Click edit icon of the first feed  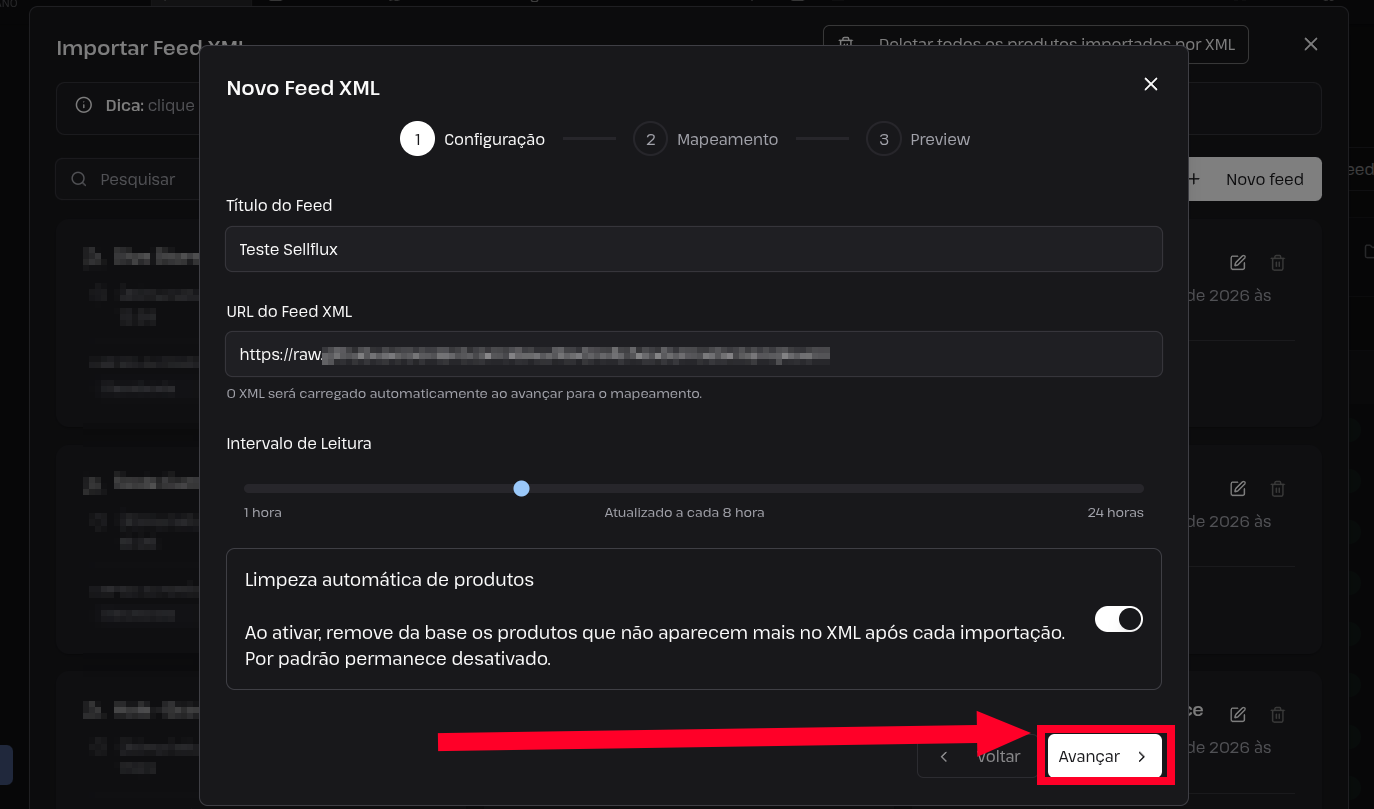1238,263
